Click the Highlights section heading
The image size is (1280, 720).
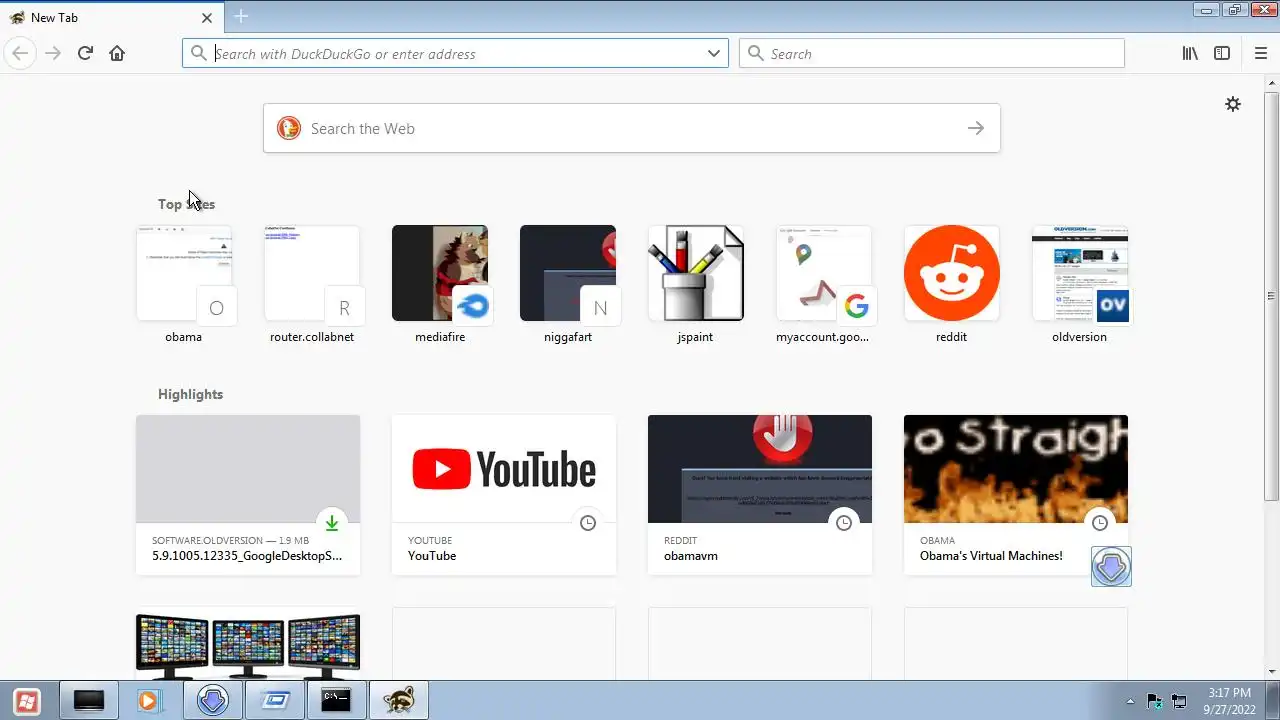[x=190, y=394]
